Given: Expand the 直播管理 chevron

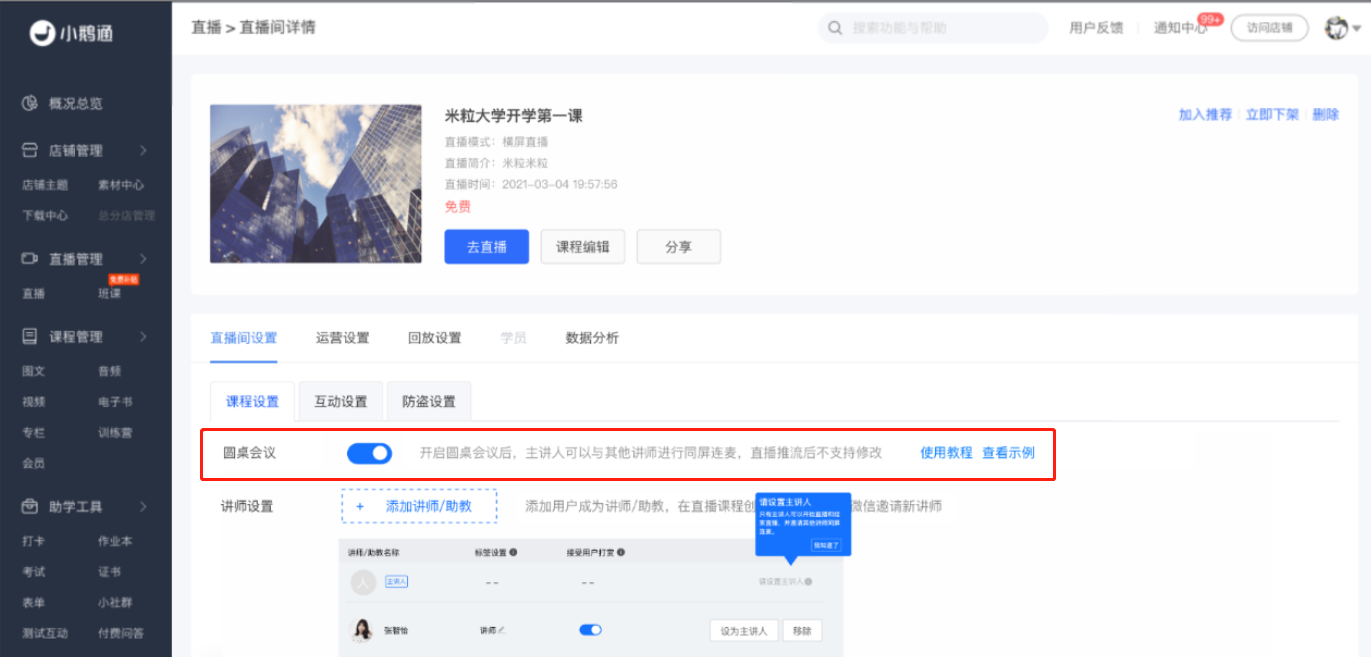Looking at the screenshot, I should pyautogui.click(x=143, y=258).
